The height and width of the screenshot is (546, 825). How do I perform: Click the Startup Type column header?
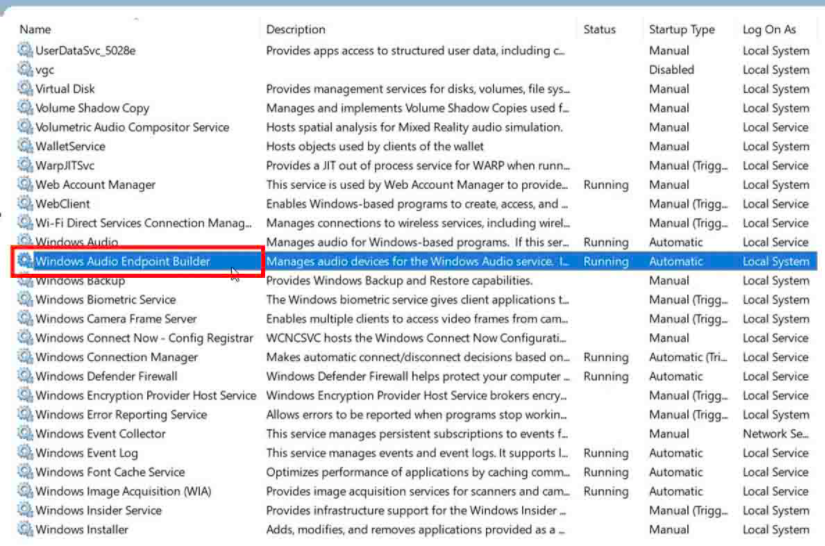point(682,30)
